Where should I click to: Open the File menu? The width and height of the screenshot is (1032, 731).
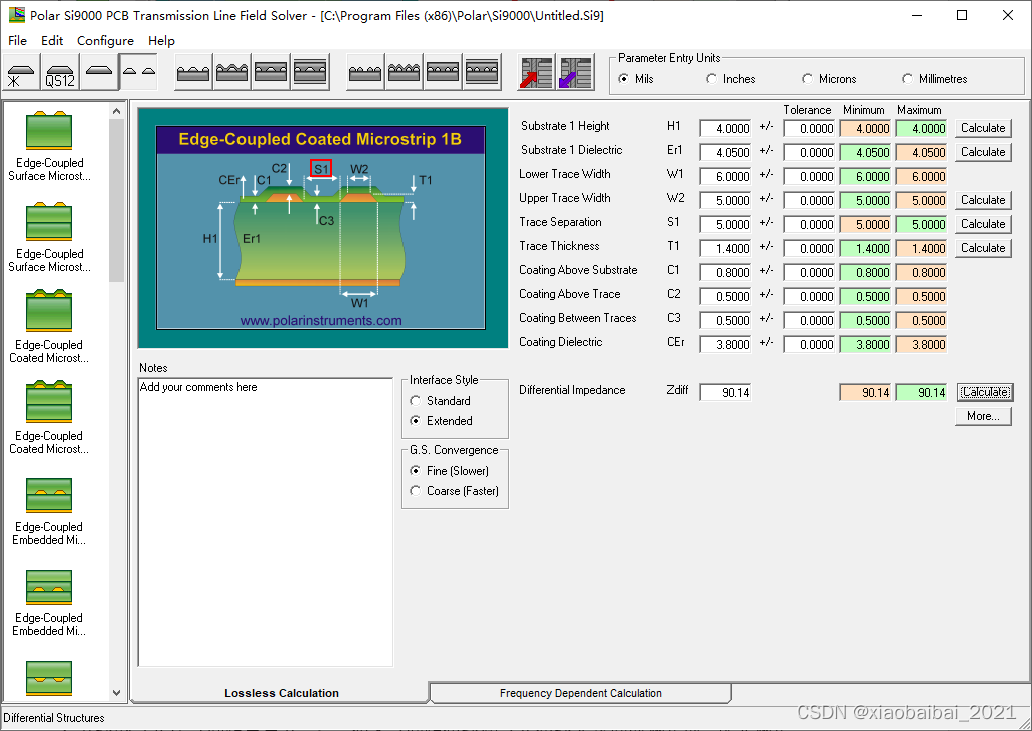(17, 41)
